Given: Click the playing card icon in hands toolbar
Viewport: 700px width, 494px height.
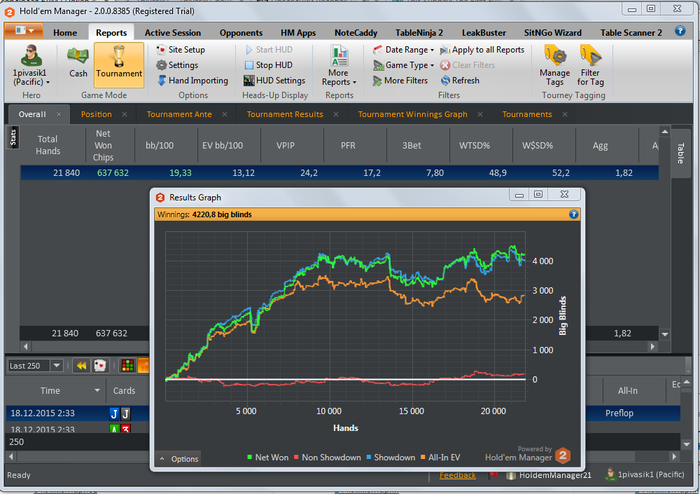Looking at the screenshot, I should (100, 365).
